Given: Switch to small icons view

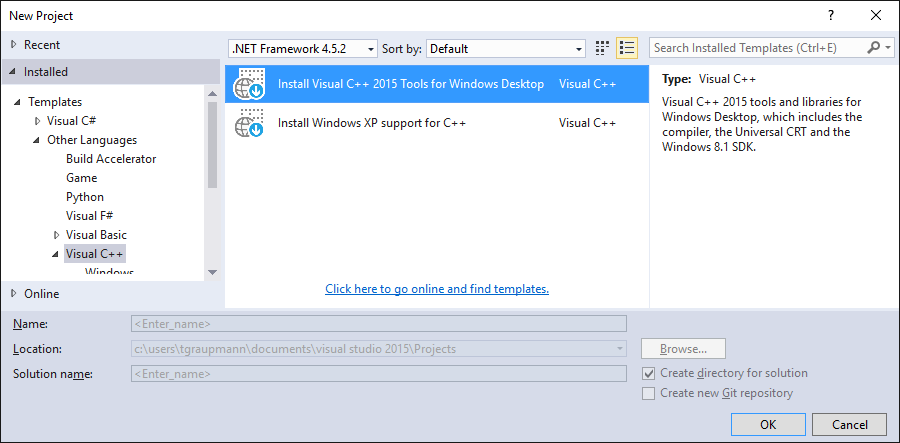Looking at the screenshot, I should pos(602,48).
